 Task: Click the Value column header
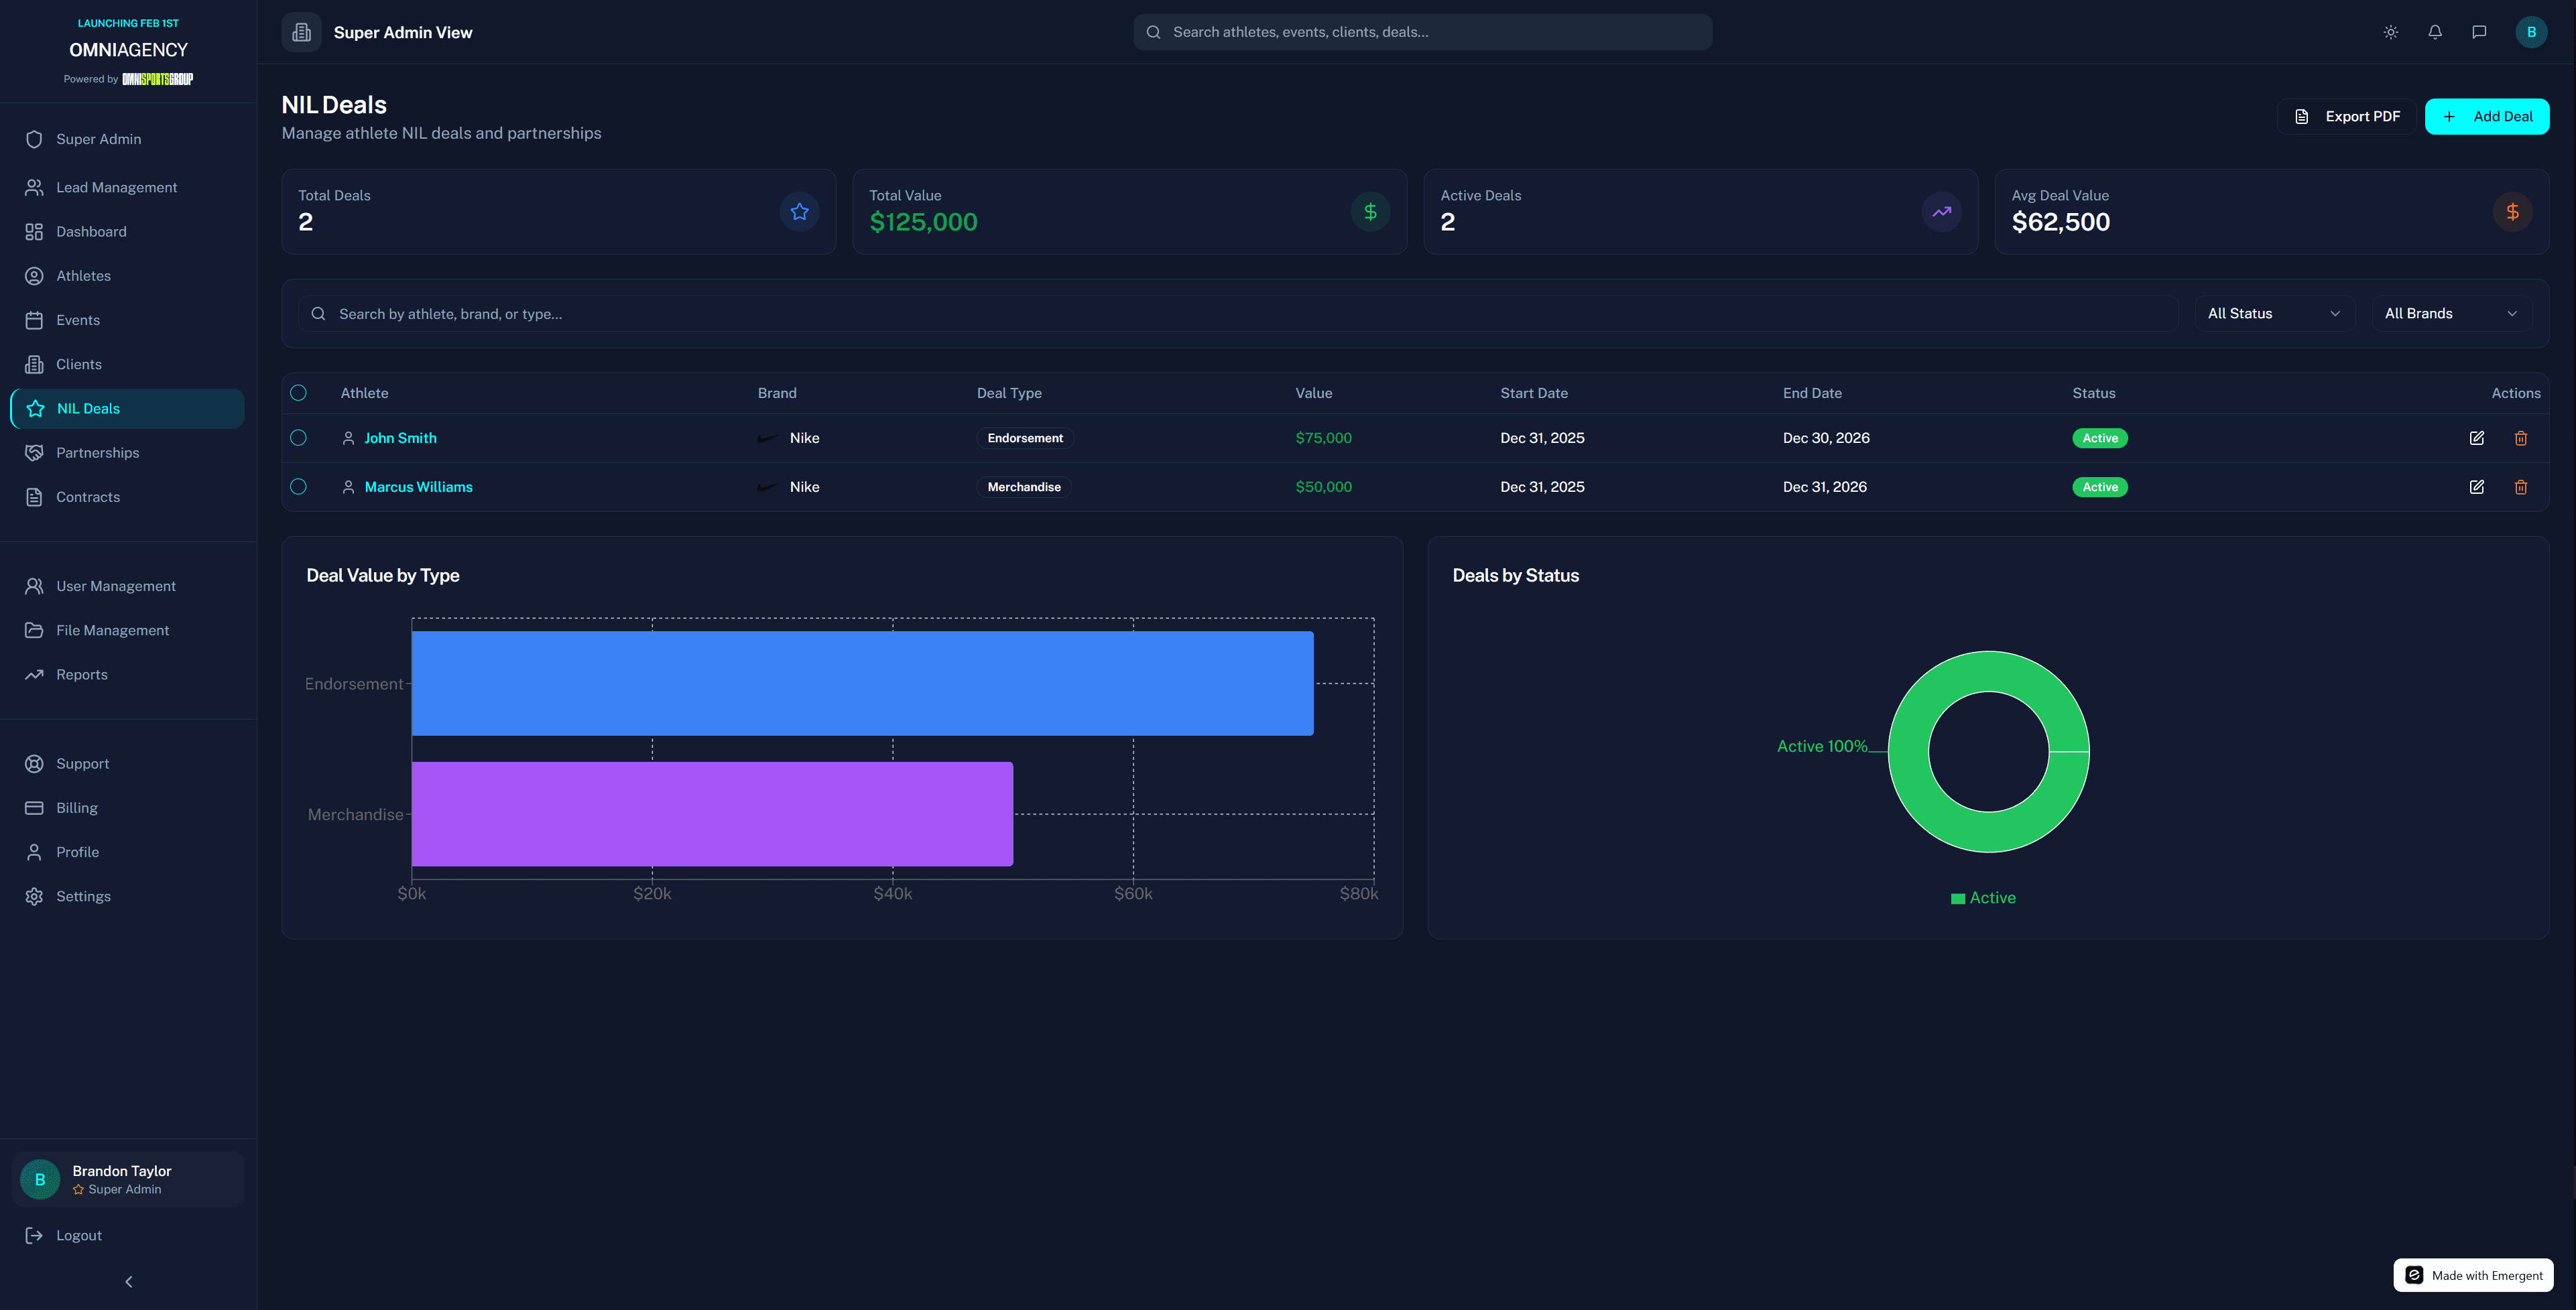pos(1313,393)
